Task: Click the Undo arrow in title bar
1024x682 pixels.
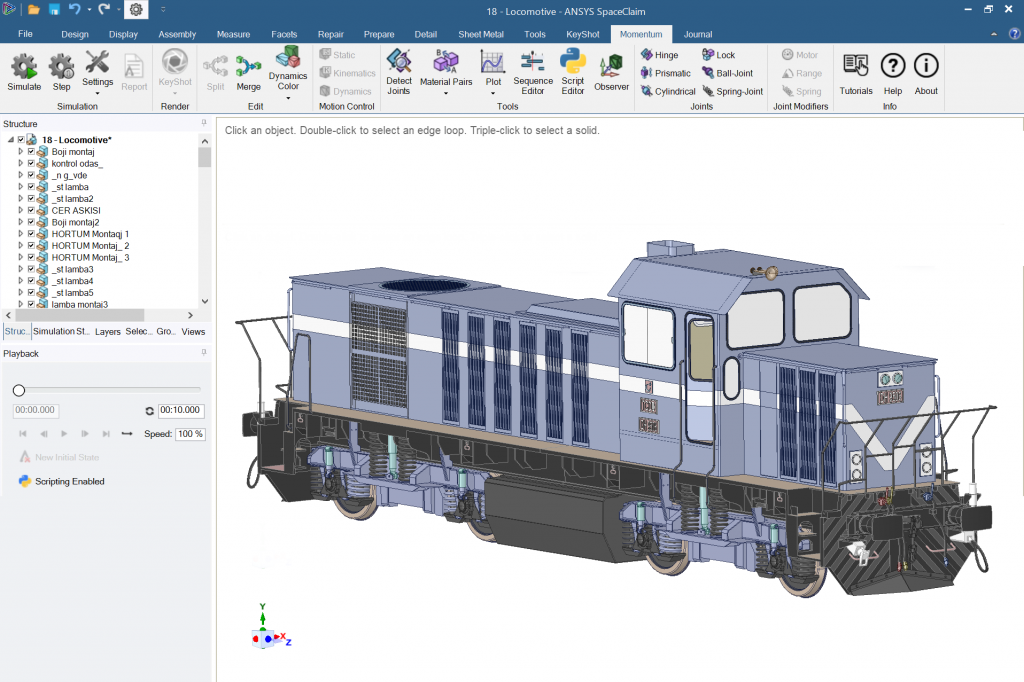Action: point(74,9)
